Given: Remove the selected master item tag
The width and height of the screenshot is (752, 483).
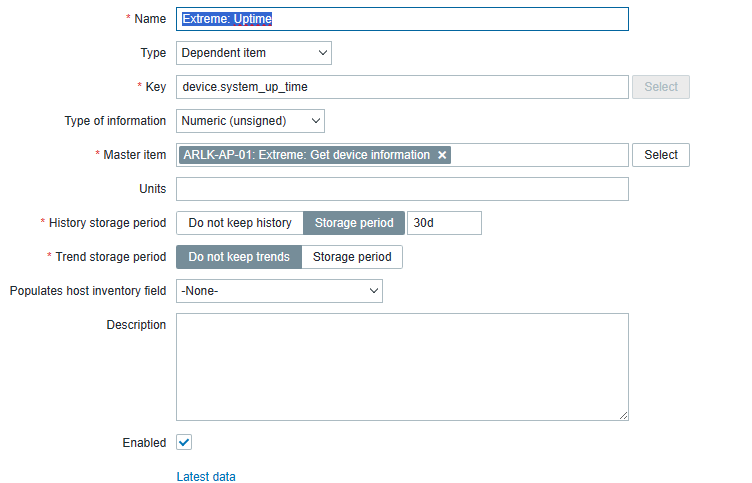Looking at the screenshot, I should (x=442, y=155).
